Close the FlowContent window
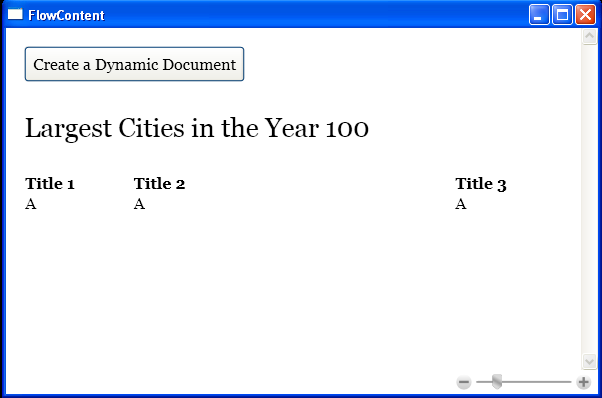 585,15
